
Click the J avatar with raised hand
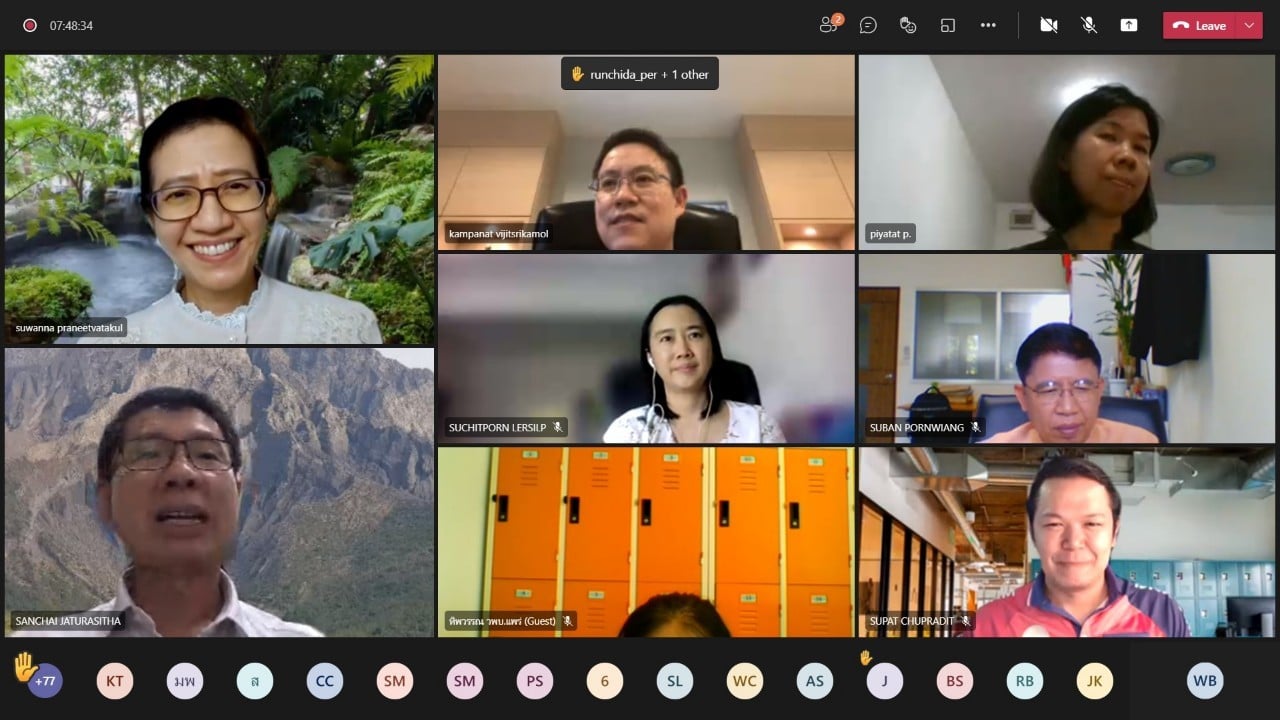[x=884, y=681]
